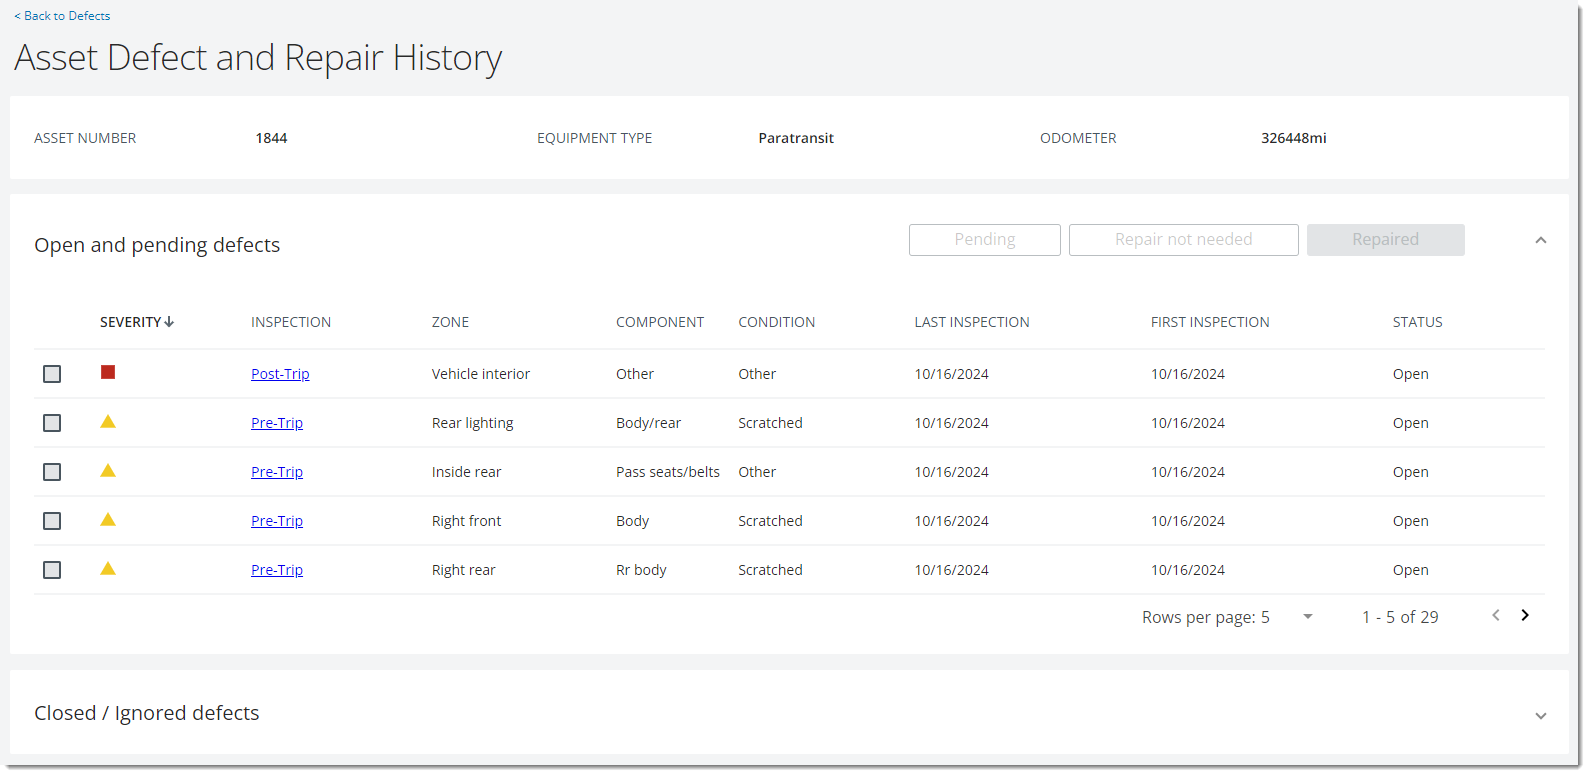
Task: Open Pre-Trip link for Right front
Action: point(277,521)
